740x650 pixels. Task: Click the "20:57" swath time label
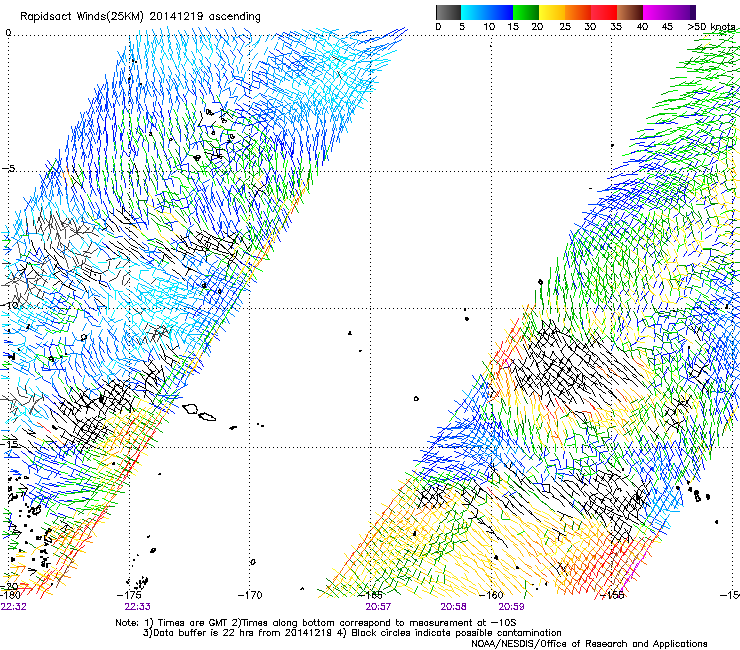click(x=378, y=607)
